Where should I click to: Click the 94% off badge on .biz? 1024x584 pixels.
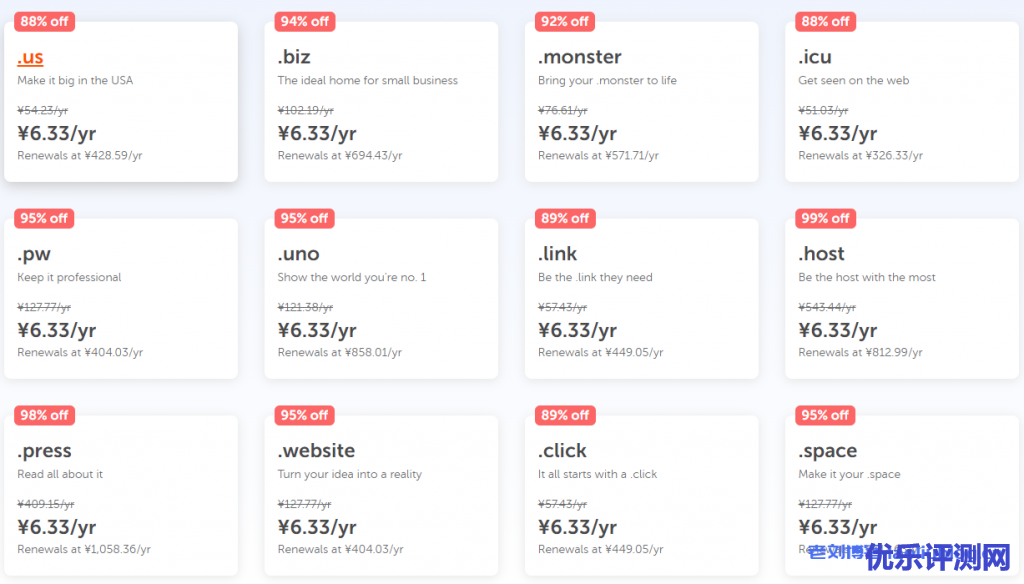305,21
